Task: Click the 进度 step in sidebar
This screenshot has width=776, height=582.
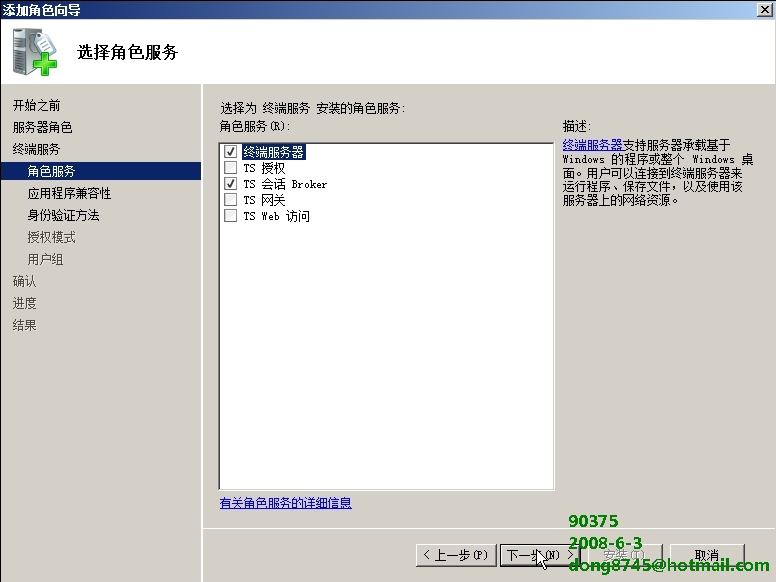Action: click(24, 303)
